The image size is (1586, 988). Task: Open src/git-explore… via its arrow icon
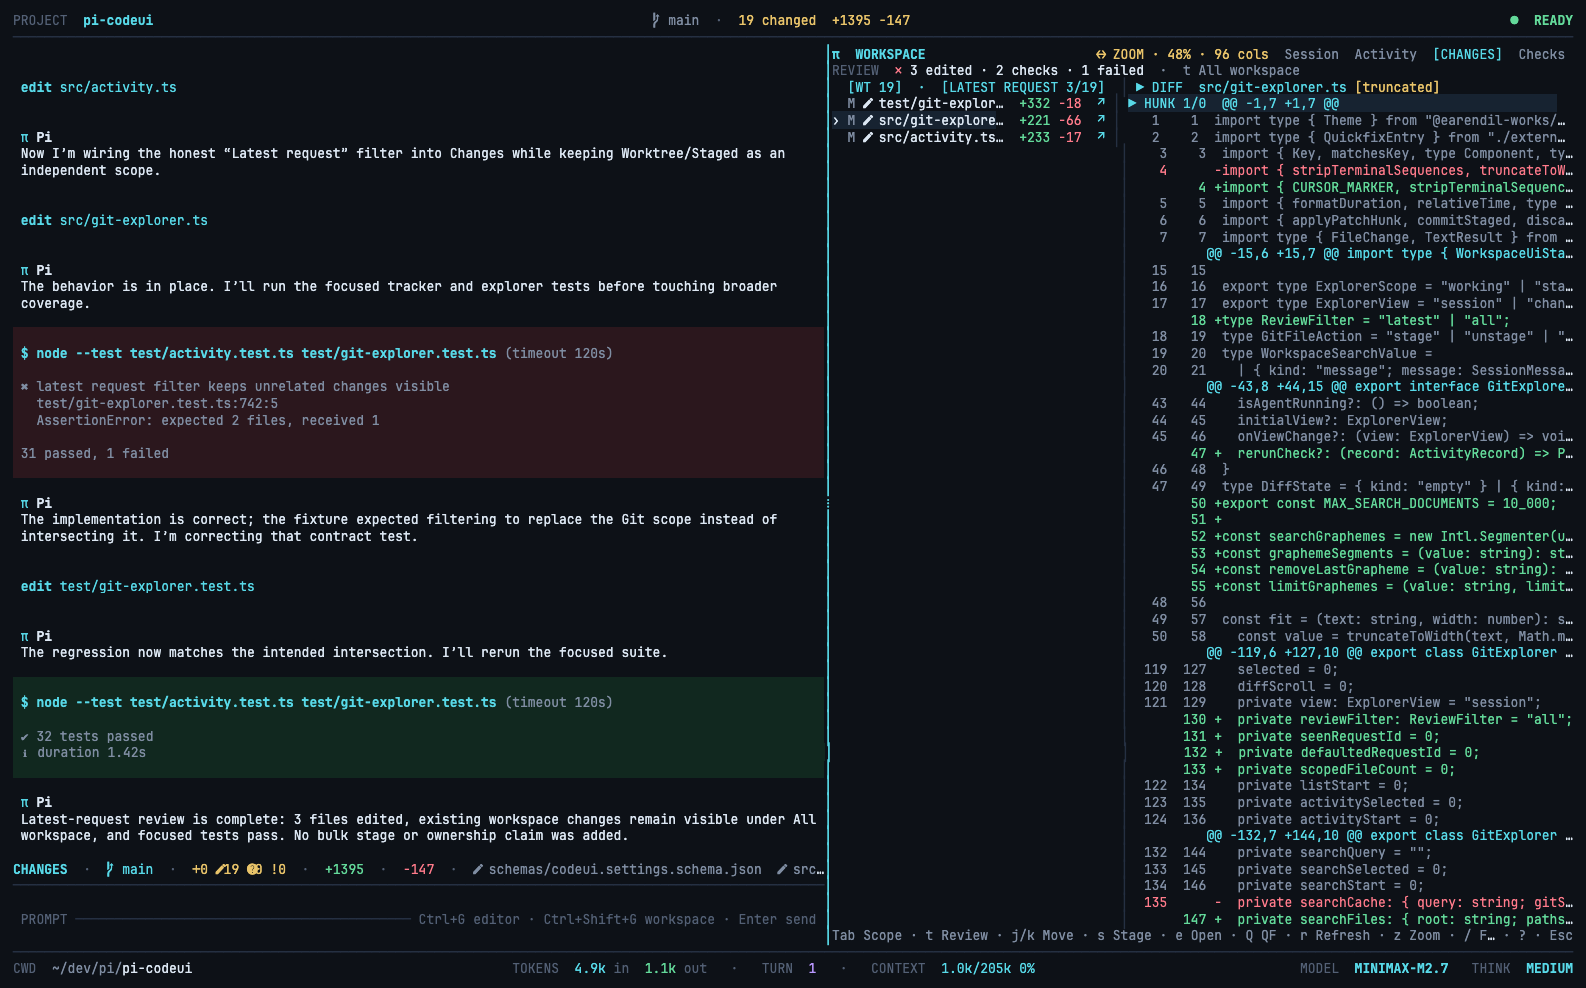(1101, 120)
